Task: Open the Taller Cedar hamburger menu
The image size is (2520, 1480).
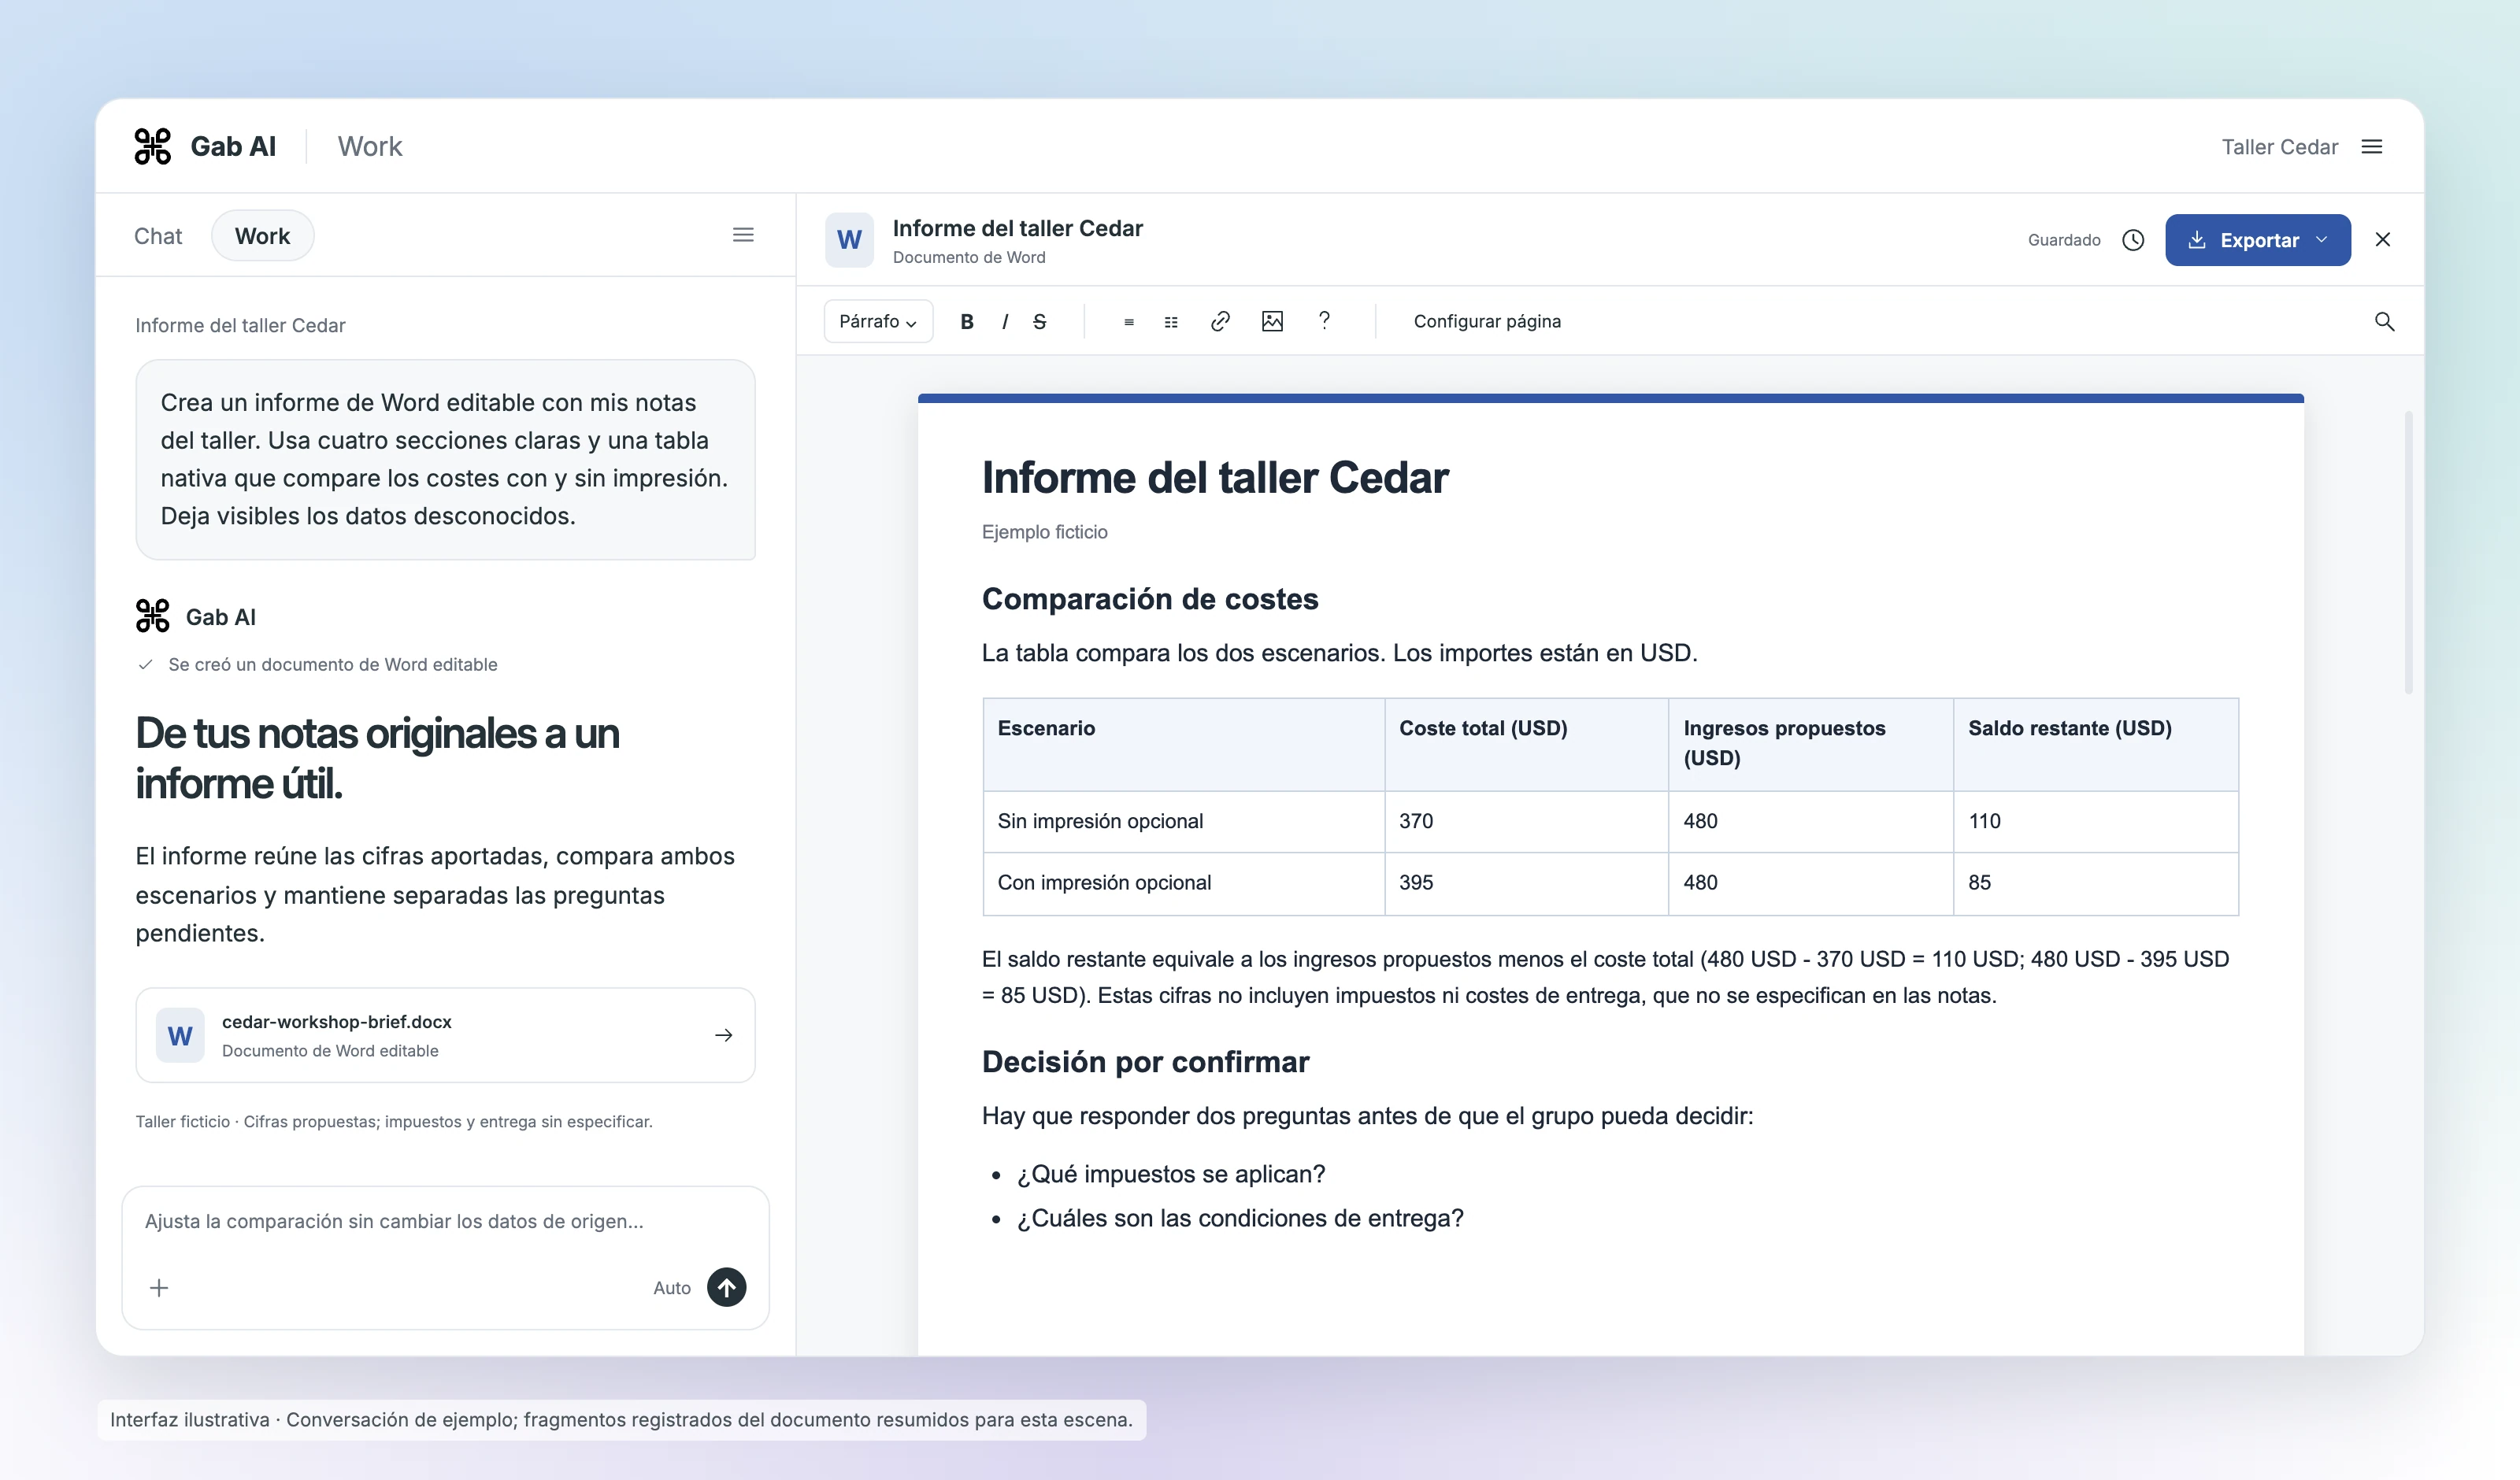Action: [2372, 147]
